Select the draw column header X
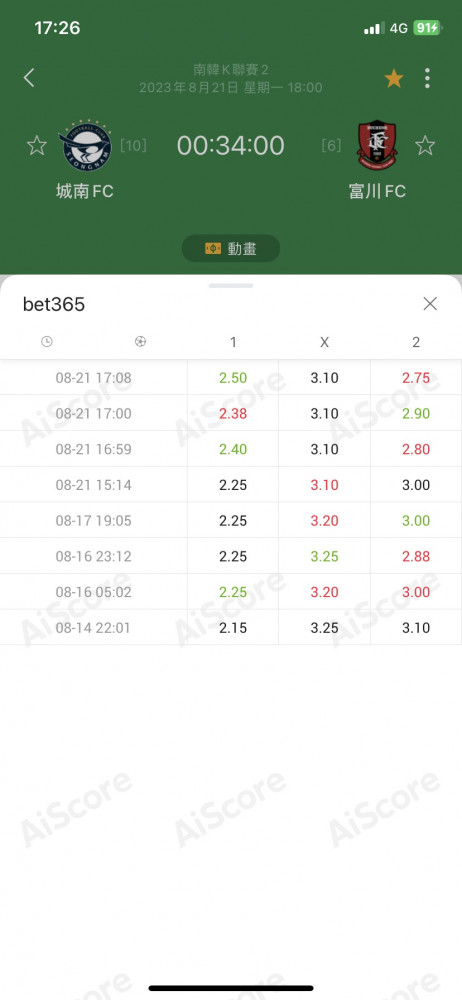The height and width of the screenshot is (1000, 462). pyautogui.click(x=324, y=342)
